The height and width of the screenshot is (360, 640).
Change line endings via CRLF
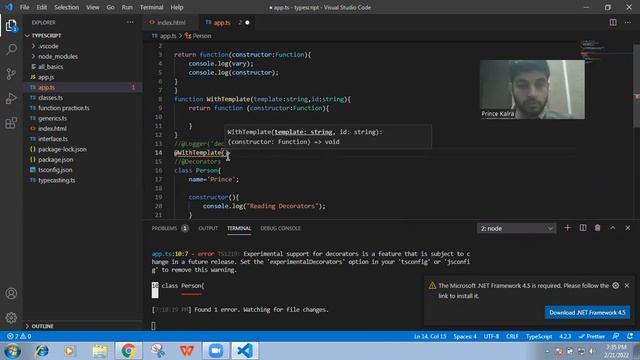click(512, 336)
